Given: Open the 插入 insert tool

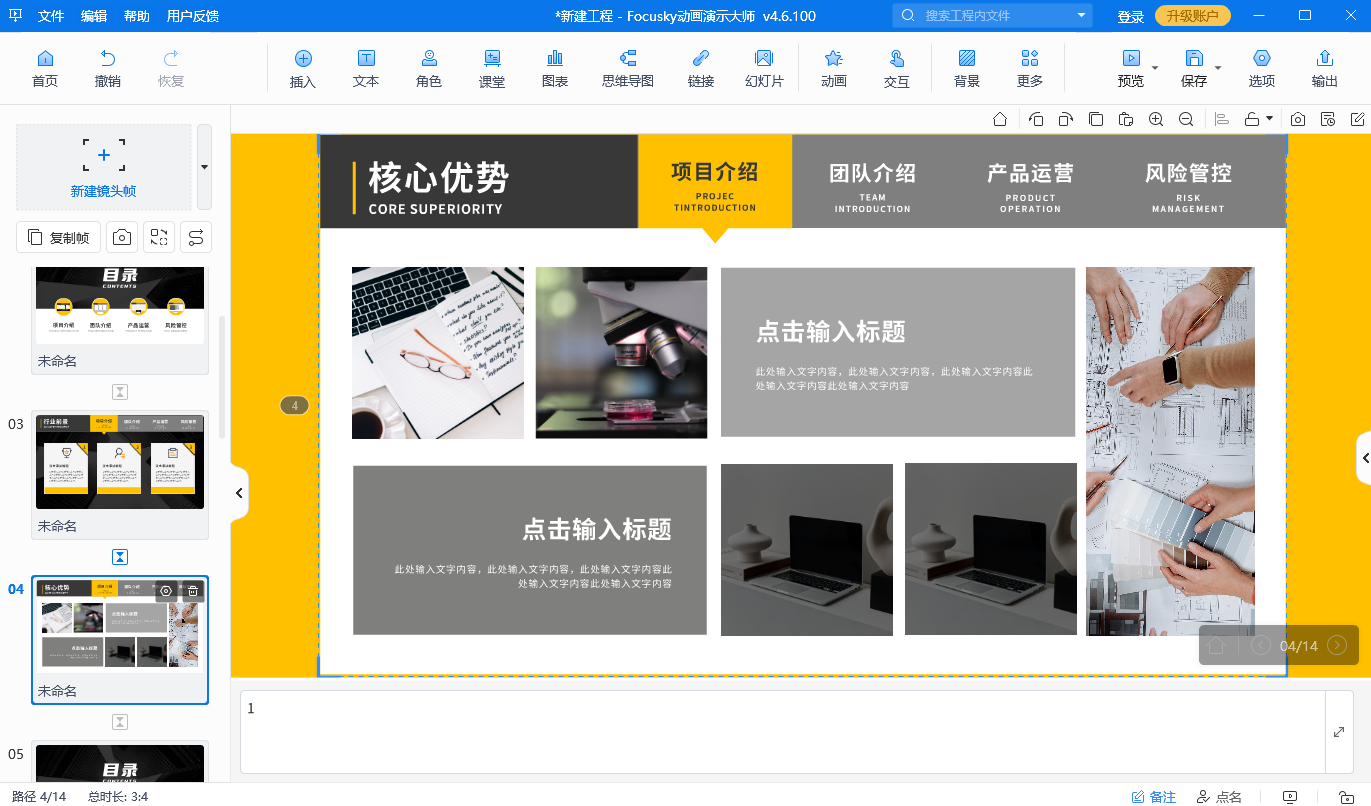Looking at the screenshot, I should (303, 68).
